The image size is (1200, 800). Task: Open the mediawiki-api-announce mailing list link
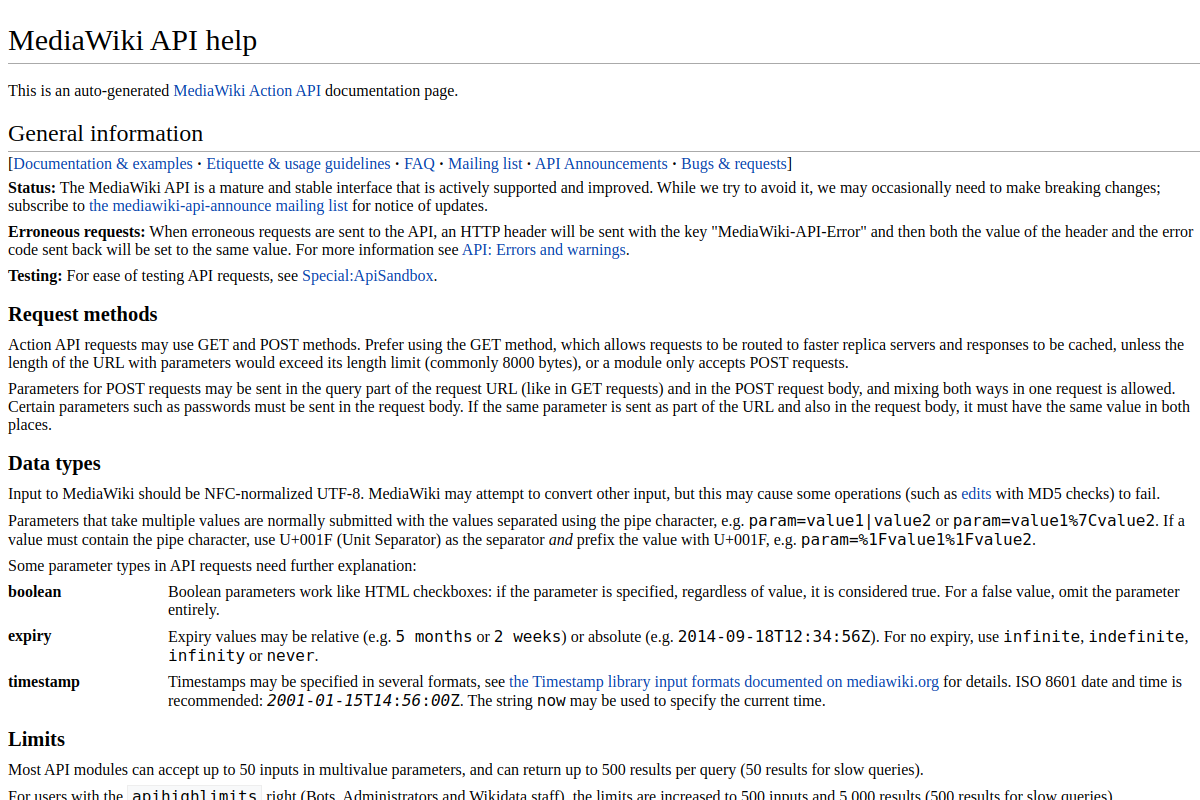point(218,205)
